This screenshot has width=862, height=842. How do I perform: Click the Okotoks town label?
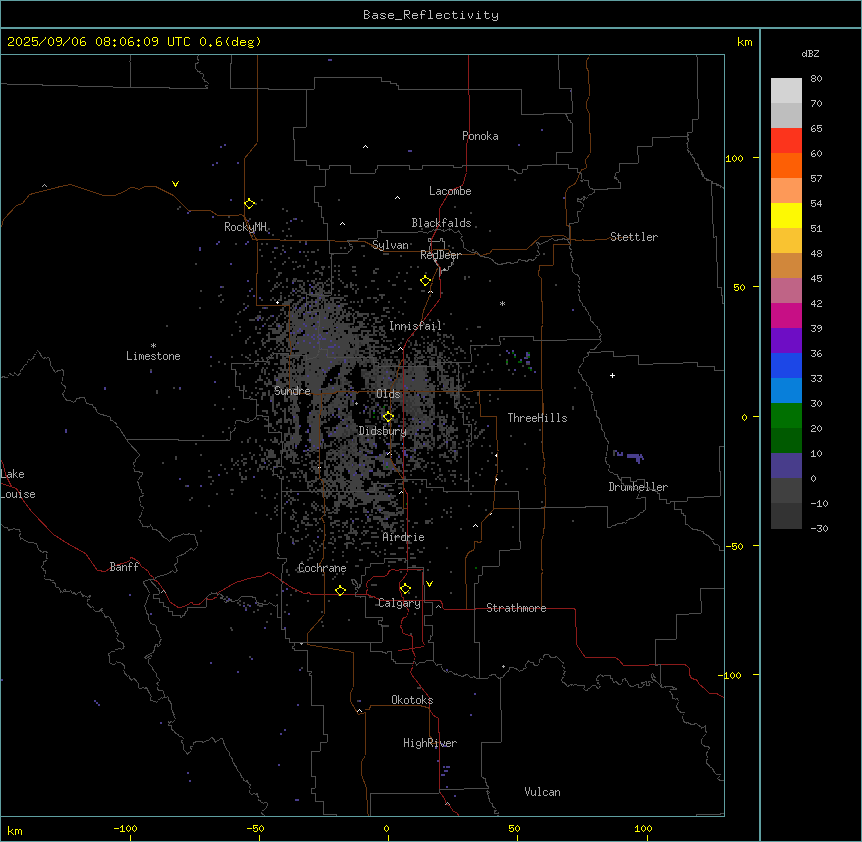412,700
